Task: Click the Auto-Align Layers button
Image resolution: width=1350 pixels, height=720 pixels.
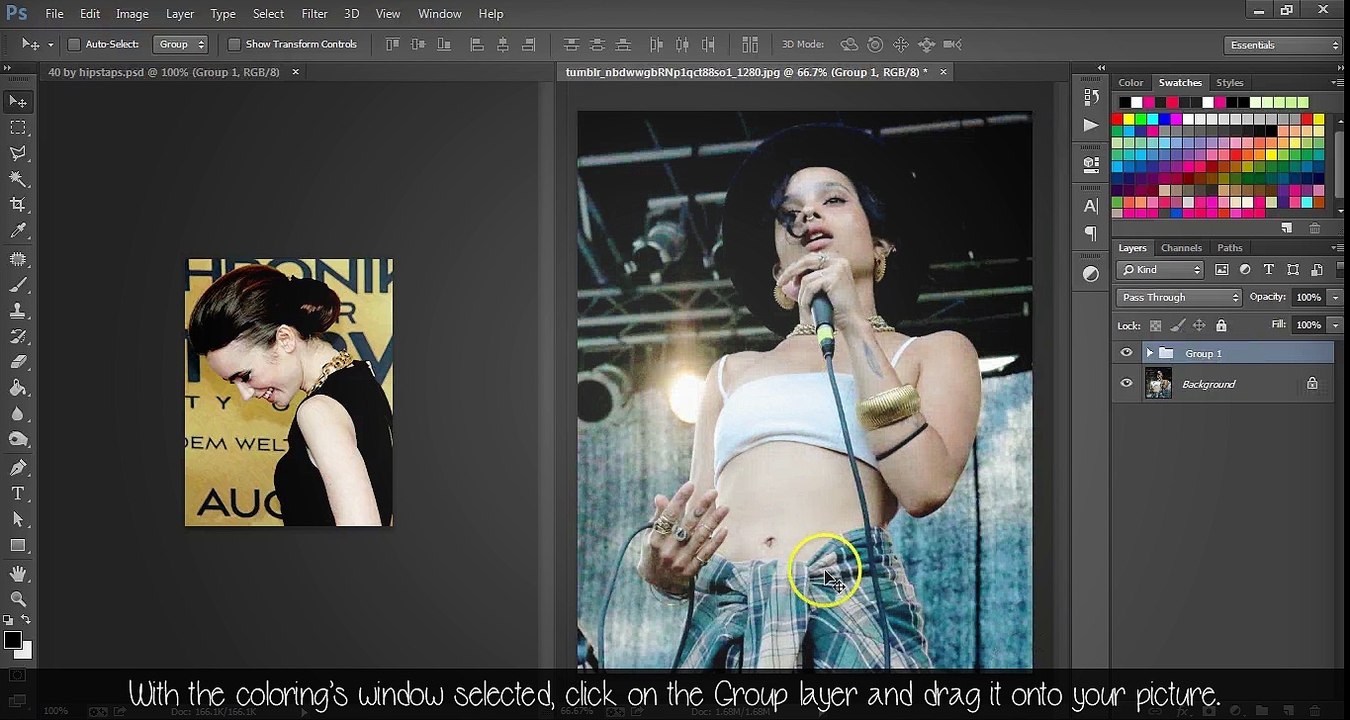Action: pyautogui.click(x=750, y=44)
